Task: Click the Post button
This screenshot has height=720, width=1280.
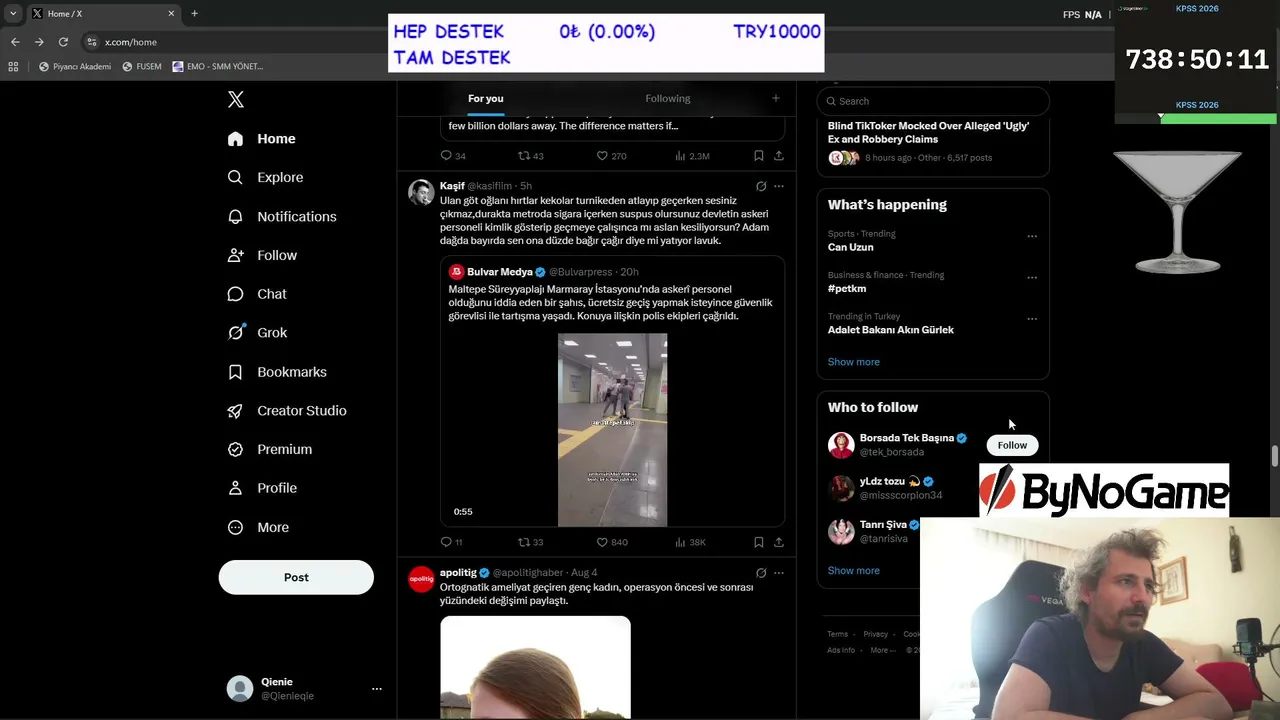Action: point(296,577)
